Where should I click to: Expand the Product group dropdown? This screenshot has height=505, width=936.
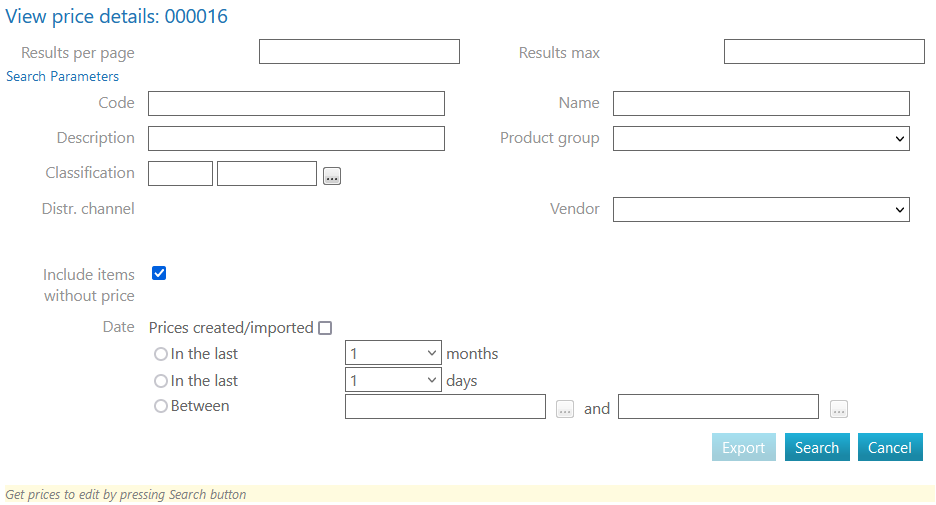click(x=761, y=139)
